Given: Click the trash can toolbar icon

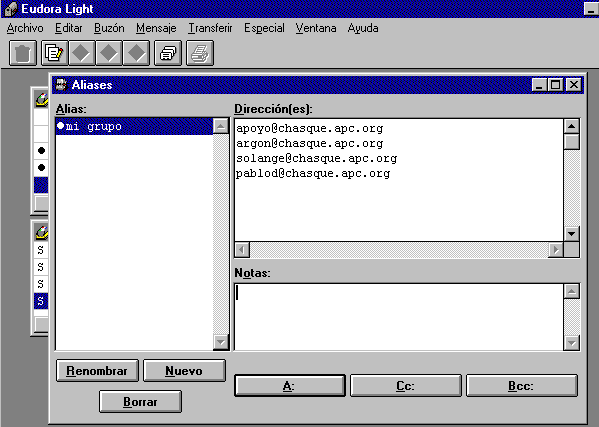Looking at the screenshot, I should pos(23,53).
